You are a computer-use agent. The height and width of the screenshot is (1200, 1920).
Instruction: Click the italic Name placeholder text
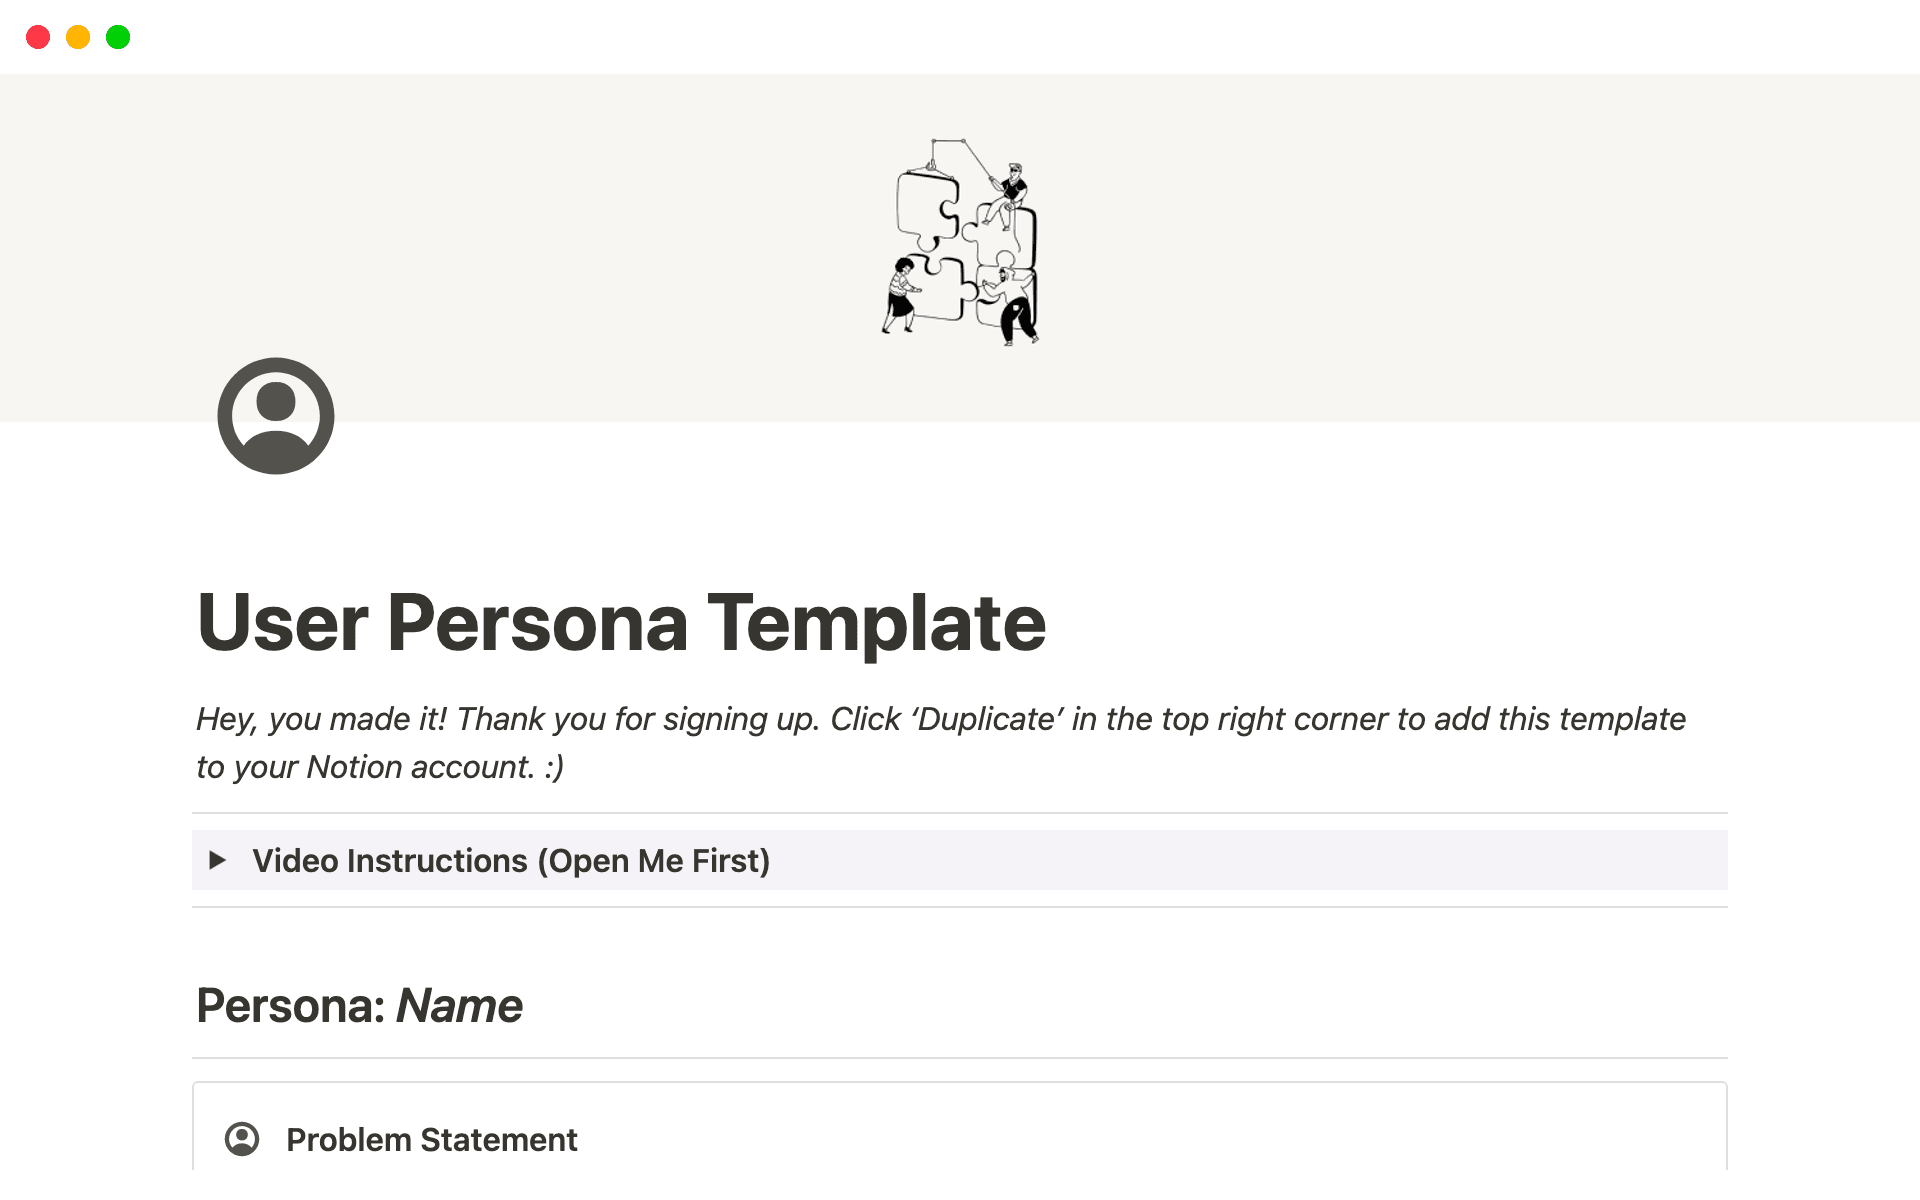point(459,1005)
